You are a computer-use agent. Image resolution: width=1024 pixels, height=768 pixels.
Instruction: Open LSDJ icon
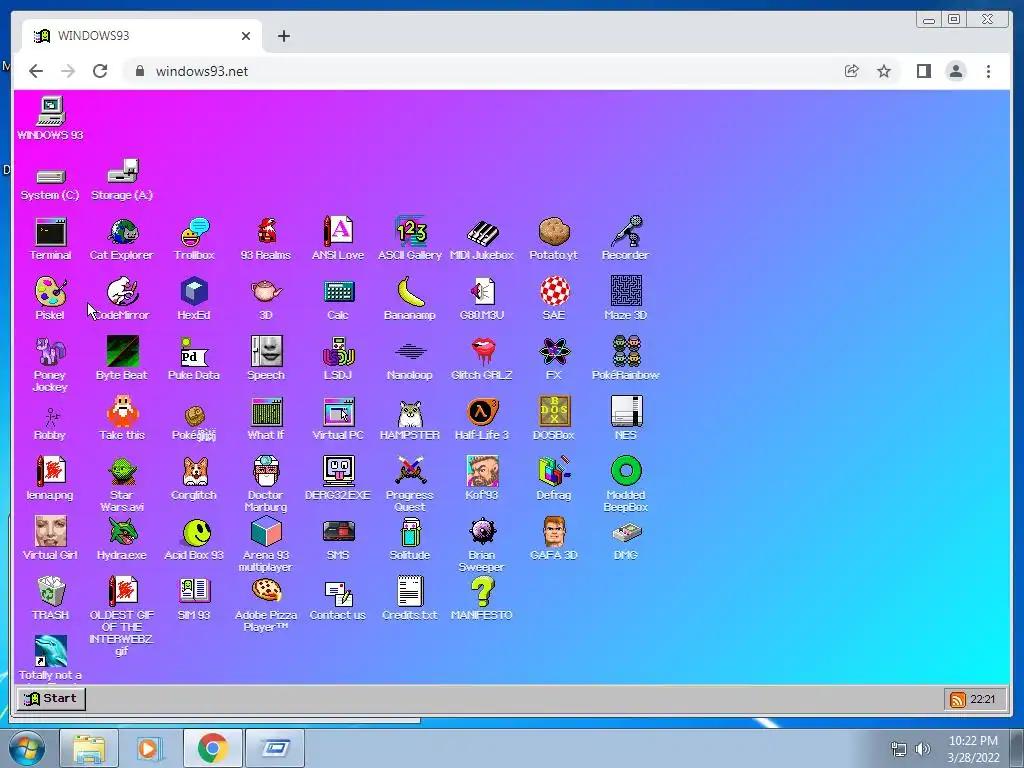point(338,359)
